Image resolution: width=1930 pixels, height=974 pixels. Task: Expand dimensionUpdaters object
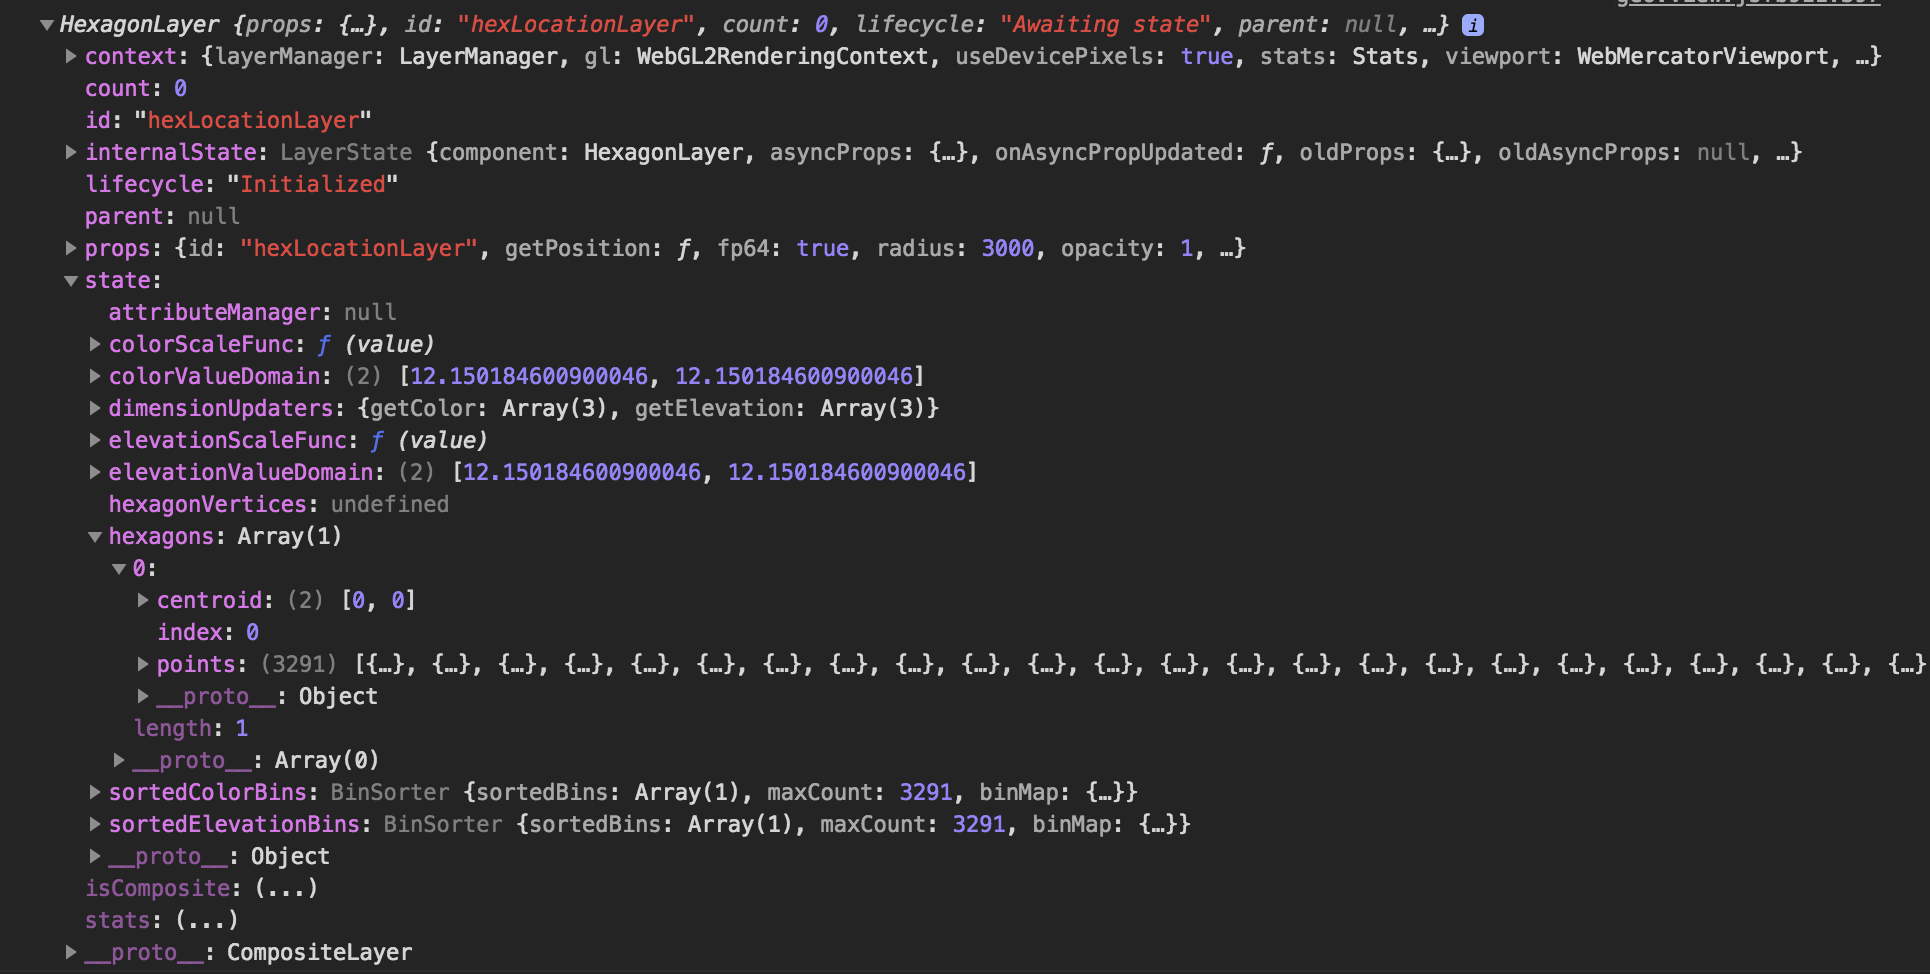coord(95,409)
